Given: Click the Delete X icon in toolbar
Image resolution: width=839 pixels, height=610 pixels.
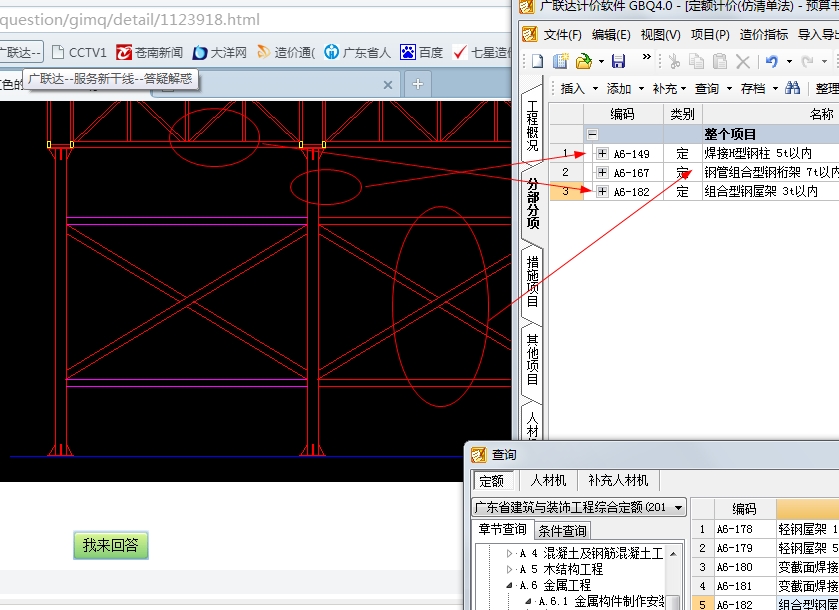Looking at the screenshot, I should pyautogui.click(x=743, y=62).
